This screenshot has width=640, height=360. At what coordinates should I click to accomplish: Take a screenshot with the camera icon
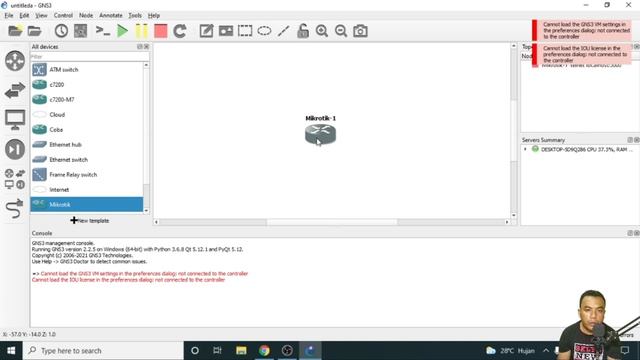360,31
